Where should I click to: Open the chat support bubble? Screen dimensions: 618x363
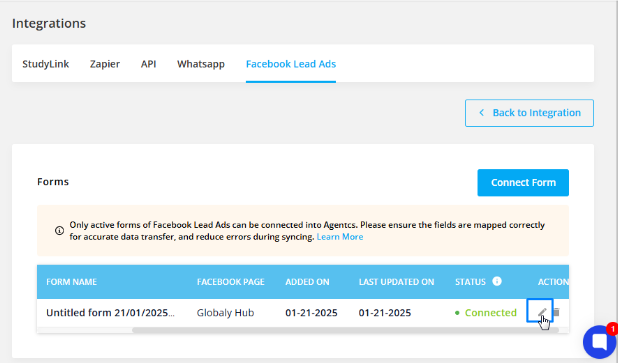(x=599, y=341)
